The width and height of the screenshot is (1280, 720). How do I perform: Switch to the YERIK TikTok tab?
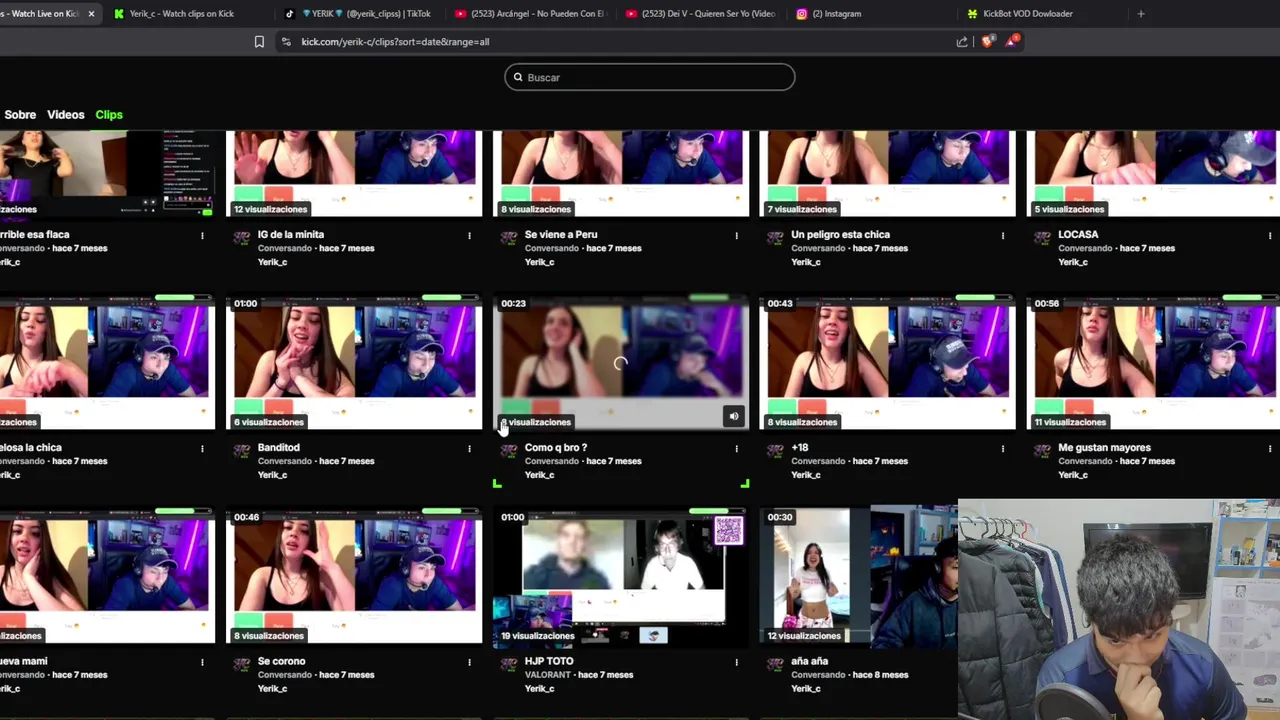[x=358, y=14]
